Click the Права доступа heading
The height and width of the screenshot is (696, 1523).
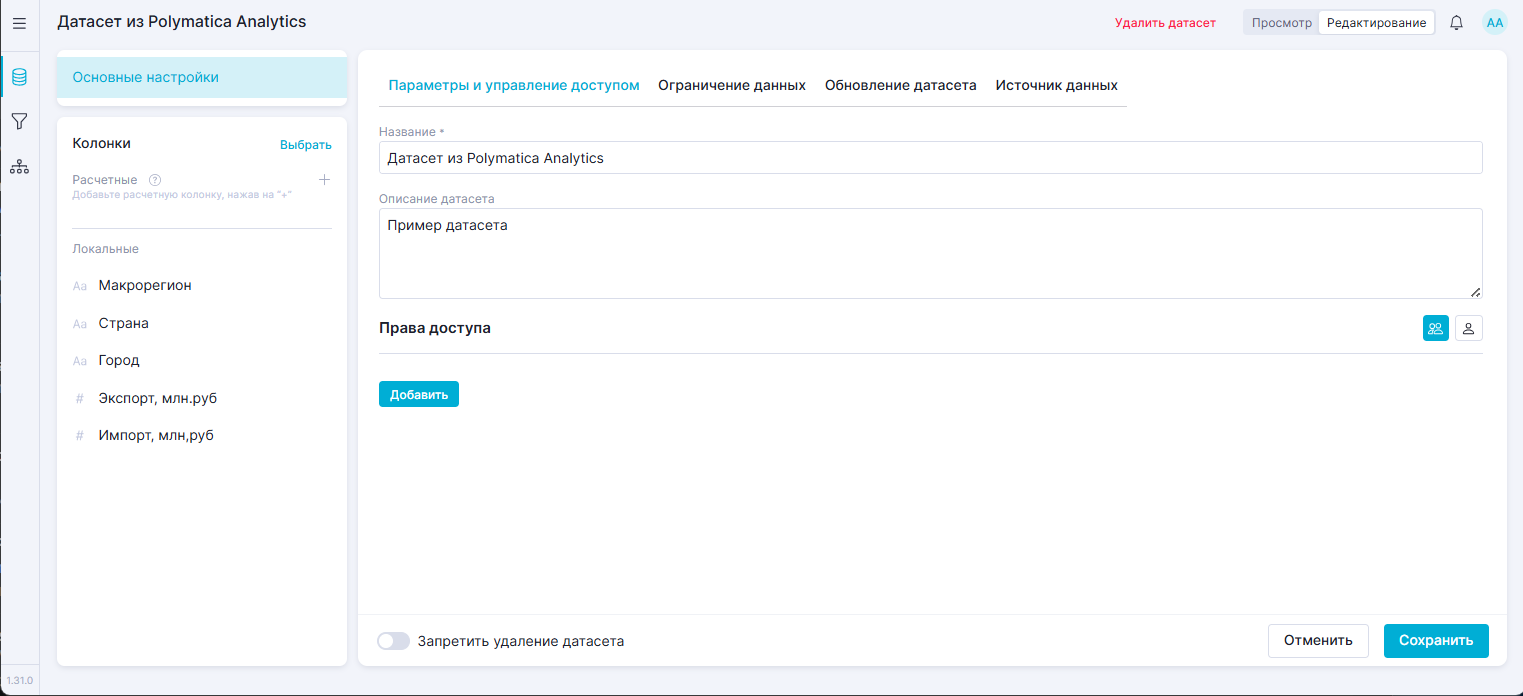[435, 328]
